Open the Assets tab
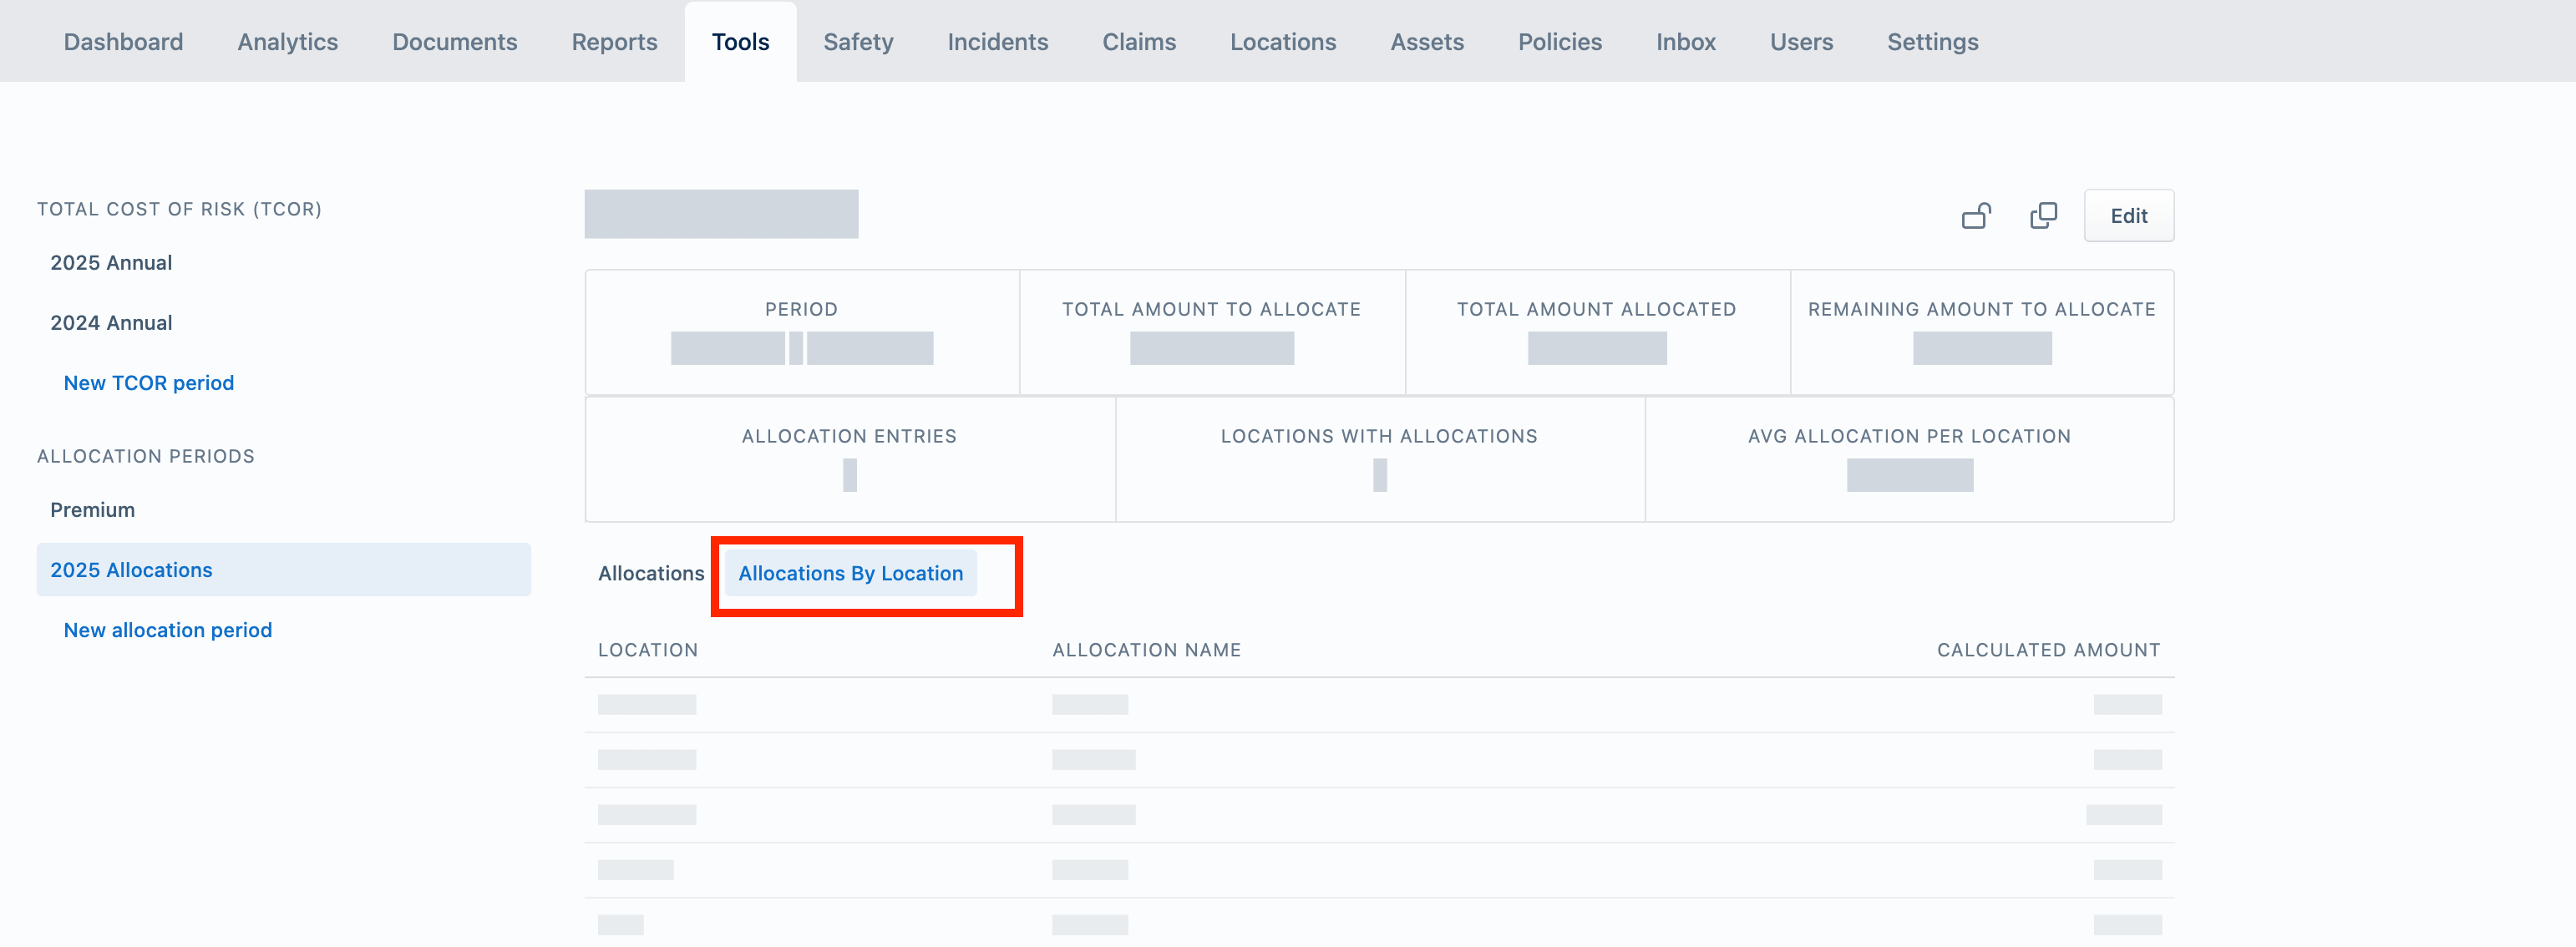2576x947 pixels. coord(1426,42)
